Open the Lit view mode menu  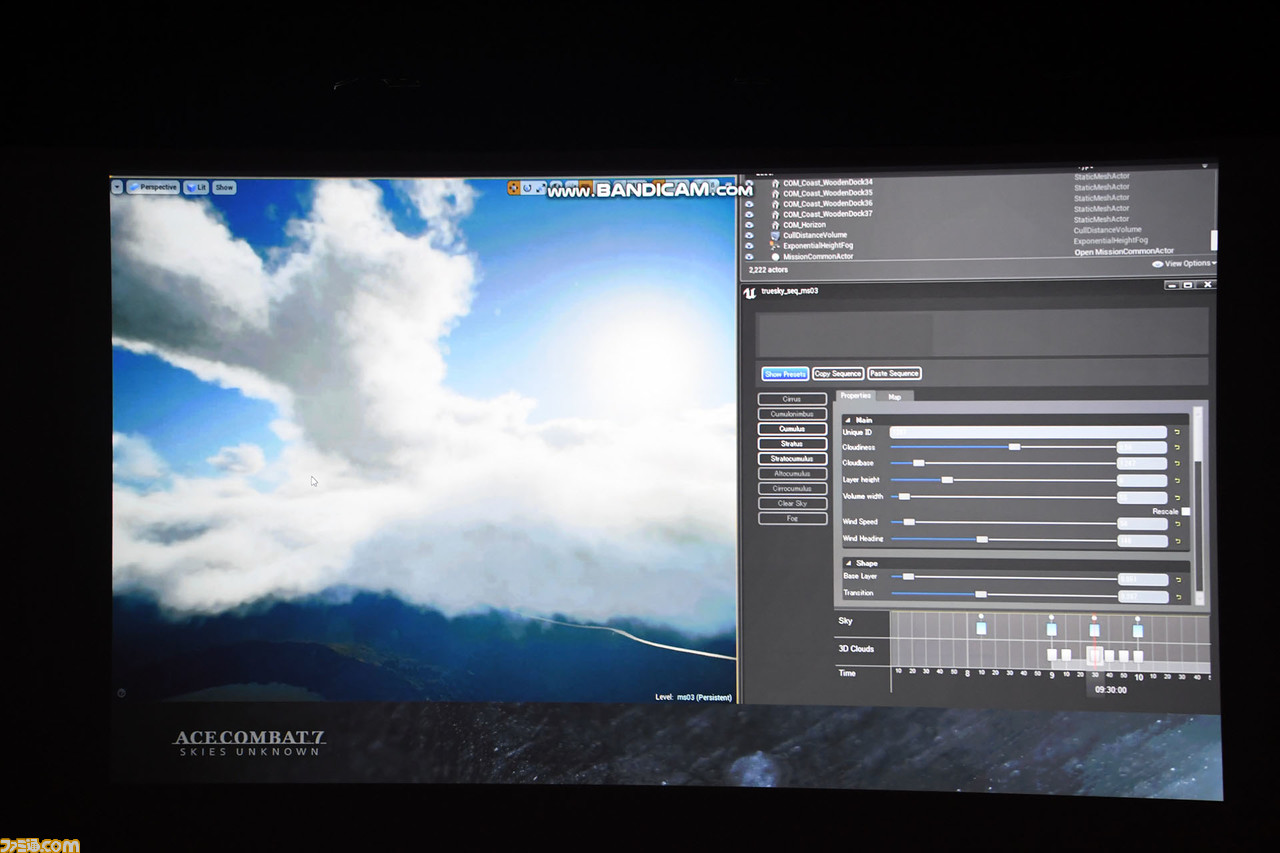(196, 187)
